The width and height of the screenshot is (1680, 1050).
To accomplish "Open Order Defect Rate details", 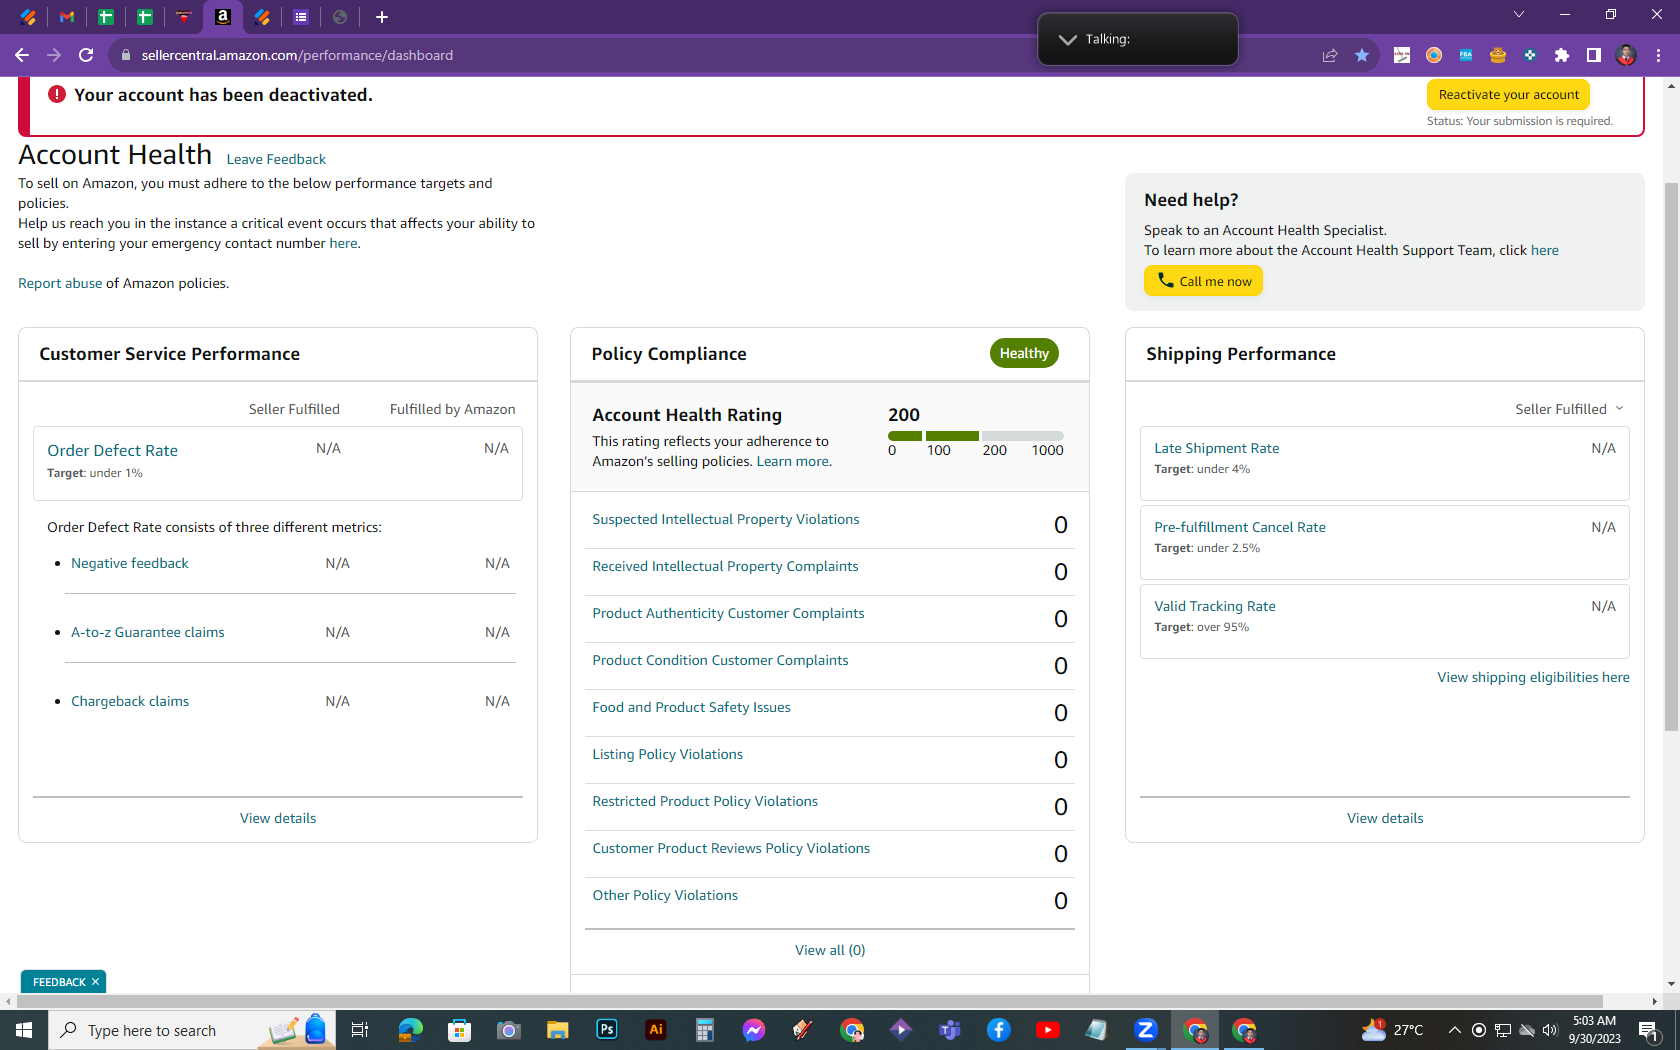I will click(x=113, y=451).
